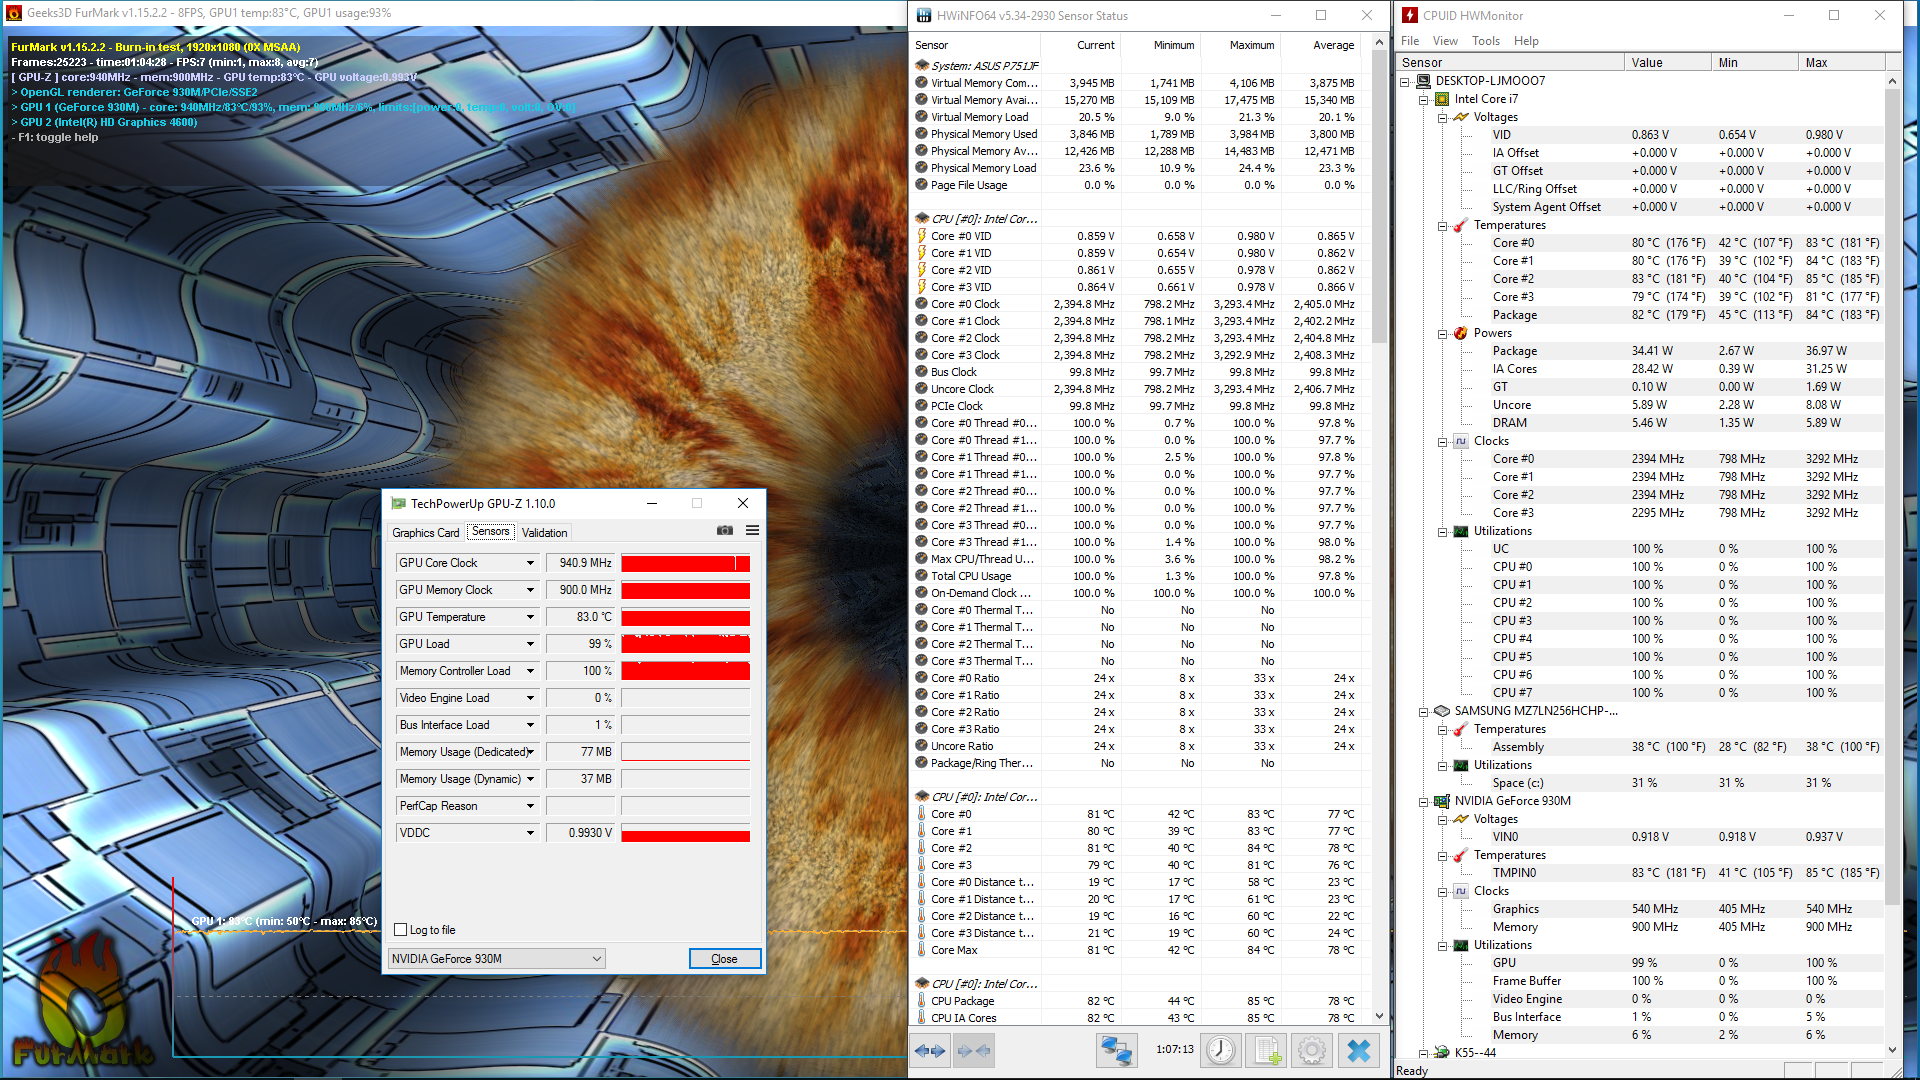Click Value column header in HWMonitor
Viewport: 1920px width, 1080px height.
(1668, 63)
